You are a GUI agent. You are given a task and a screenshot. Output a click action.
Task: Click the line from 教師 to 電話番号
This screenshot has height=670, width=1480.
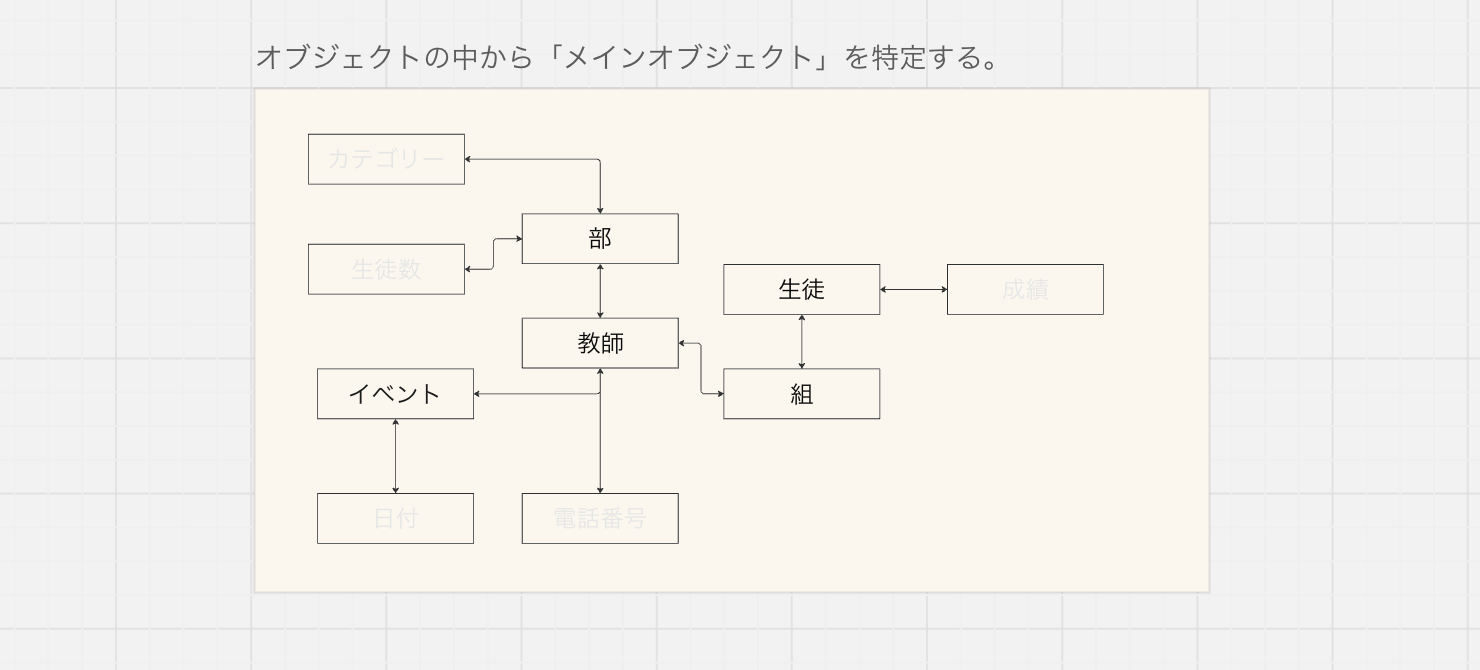point(600,445)
